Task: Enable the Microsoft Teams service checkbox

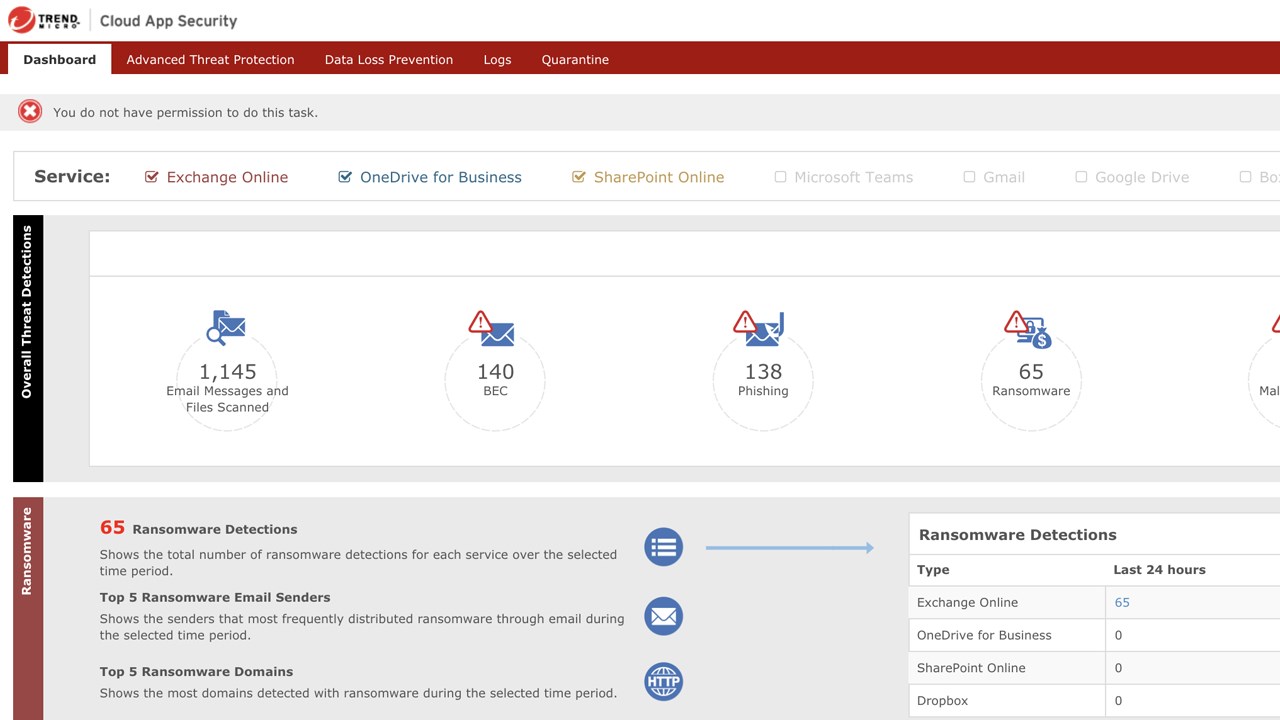Action: pos(780,177)
